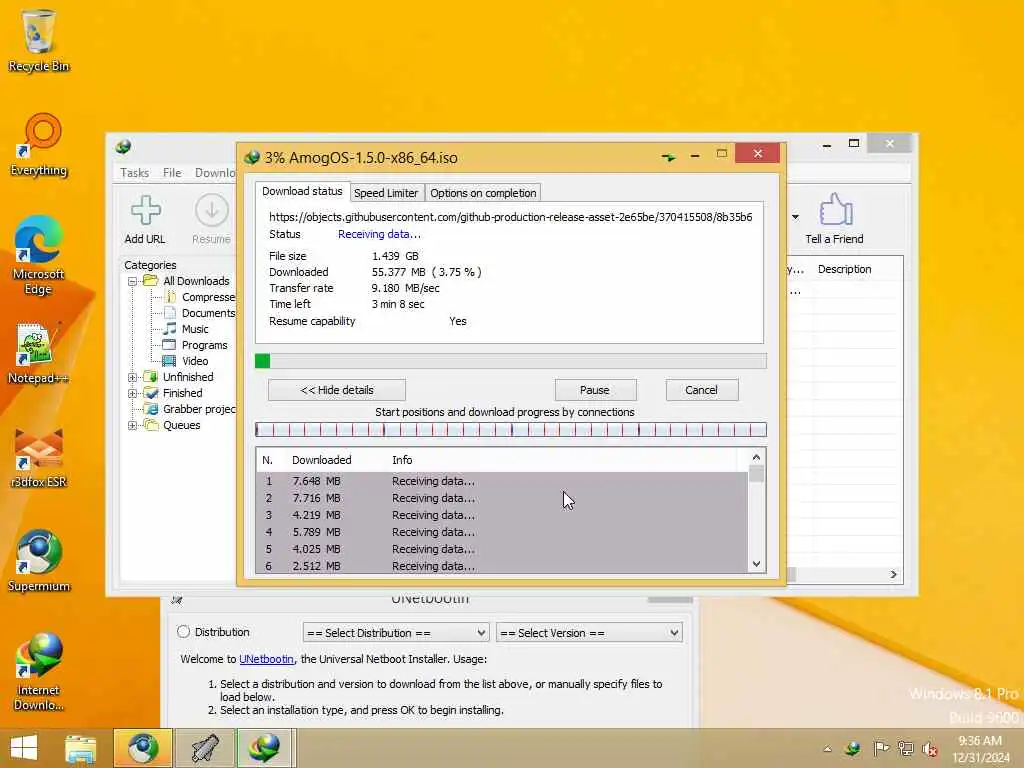Screen dimensions: 1024x768
Task: Click the green arrow icon in download dialog title bar
Action: coord(668,157)
